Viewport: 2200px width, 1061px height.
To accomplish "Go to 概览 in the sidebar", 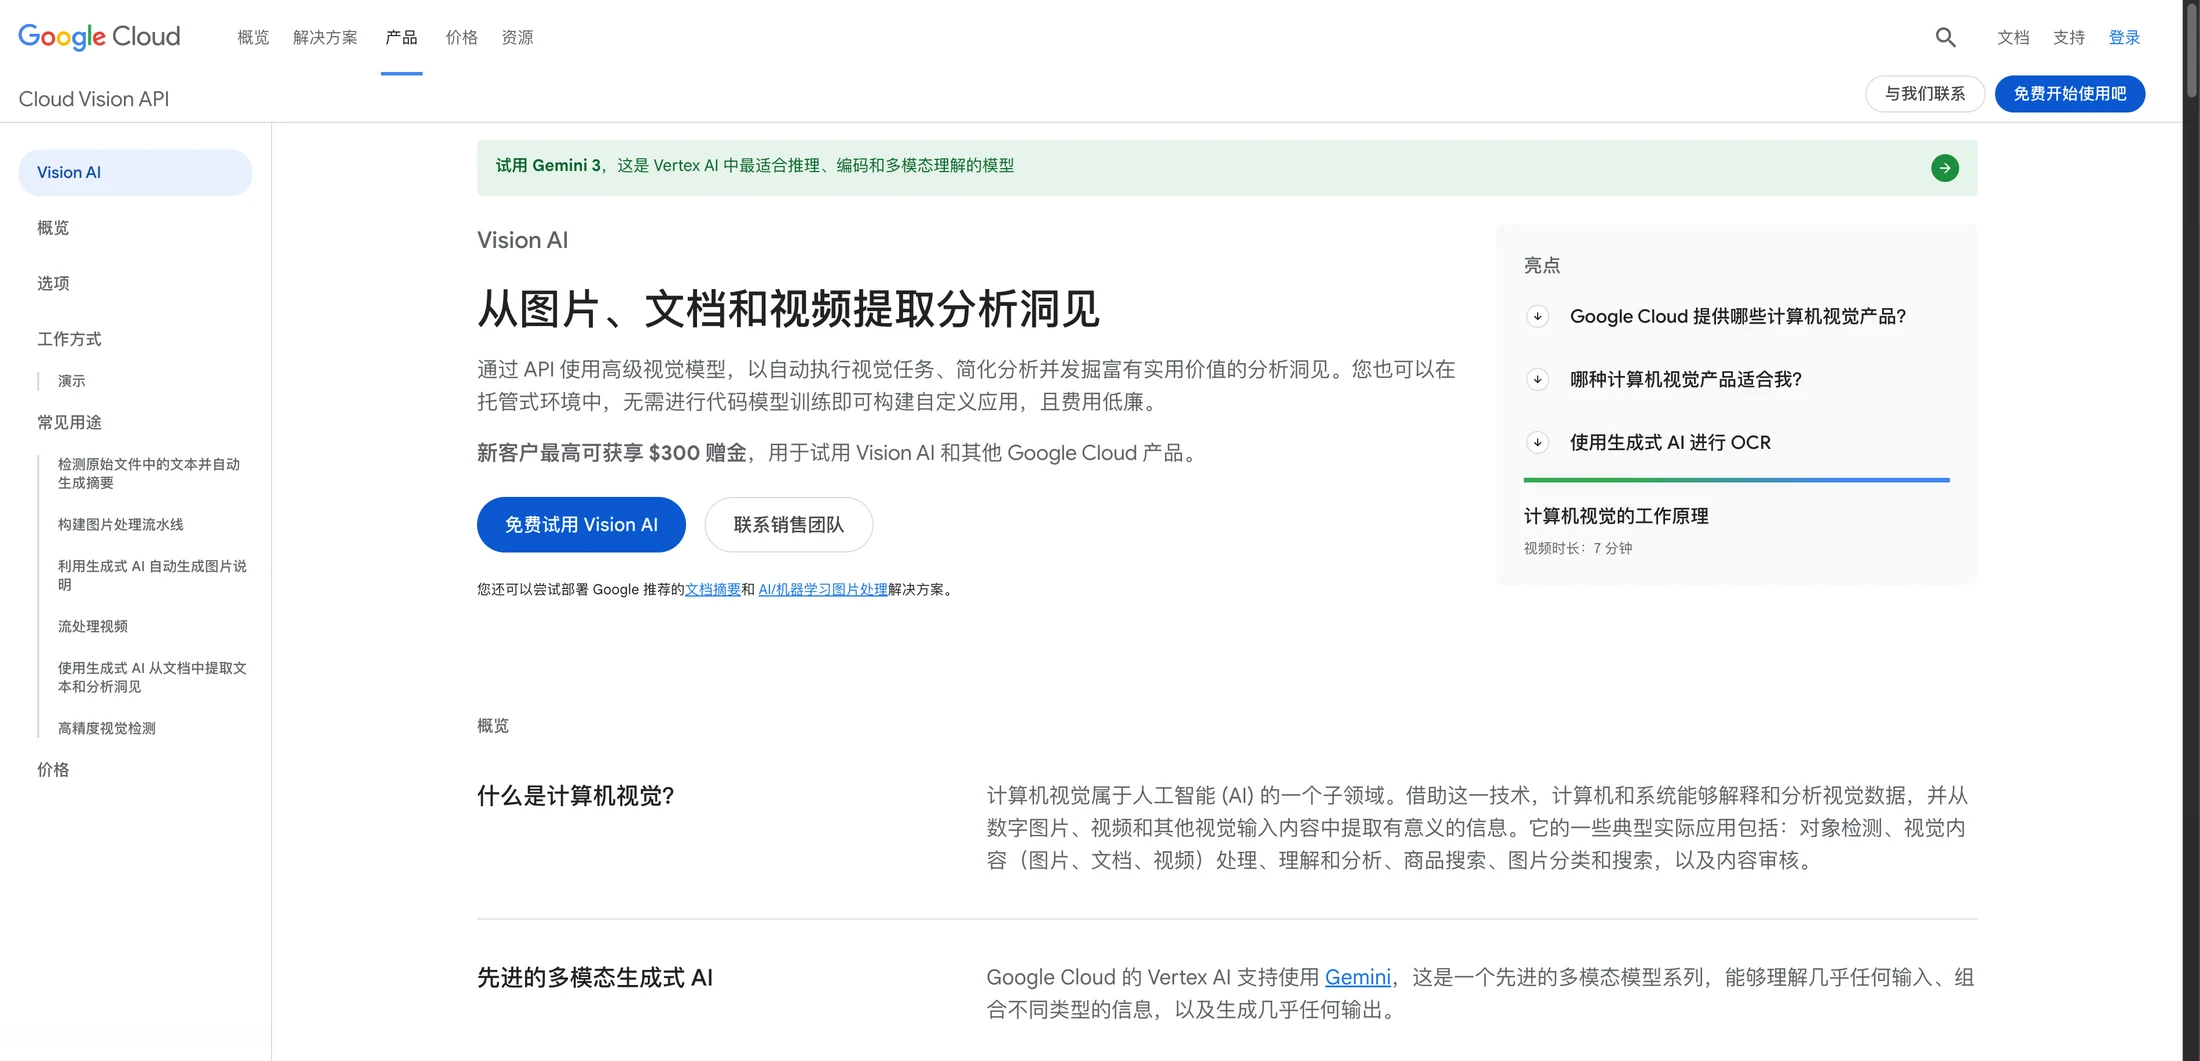I will tap(53, 228).
